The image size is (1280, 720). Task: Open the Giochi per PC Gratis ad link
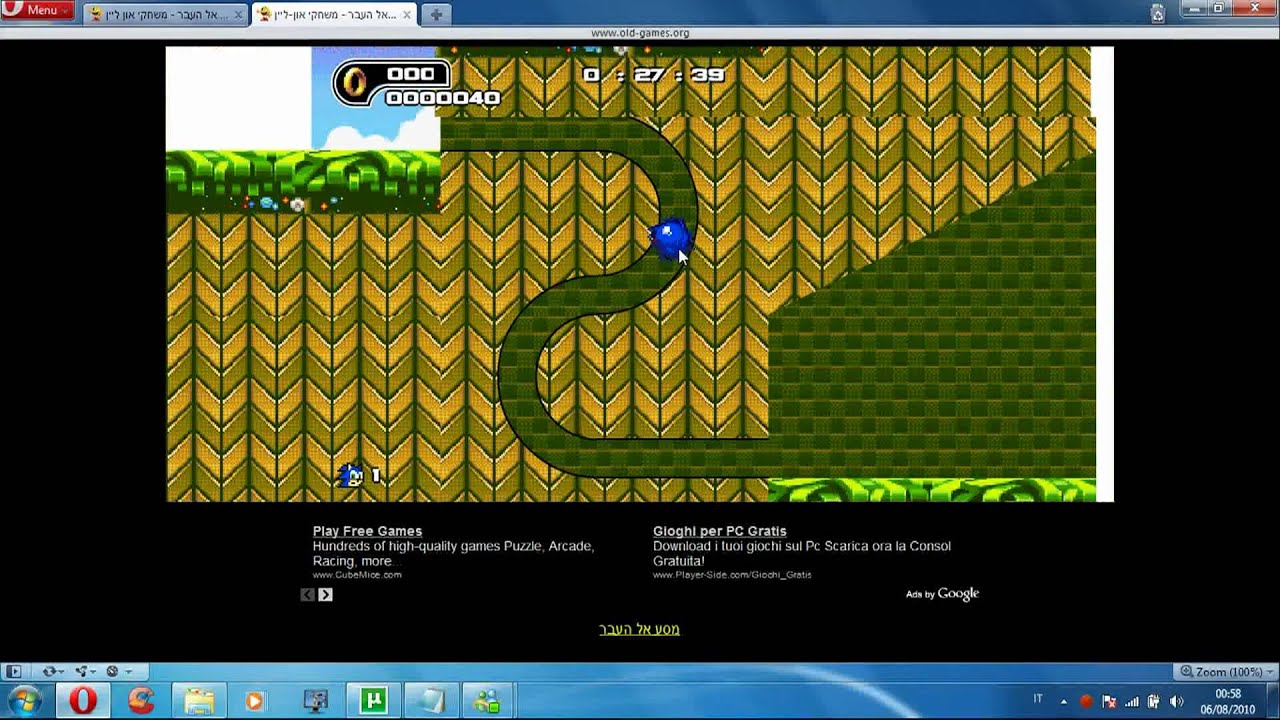[x=720, y=531]
